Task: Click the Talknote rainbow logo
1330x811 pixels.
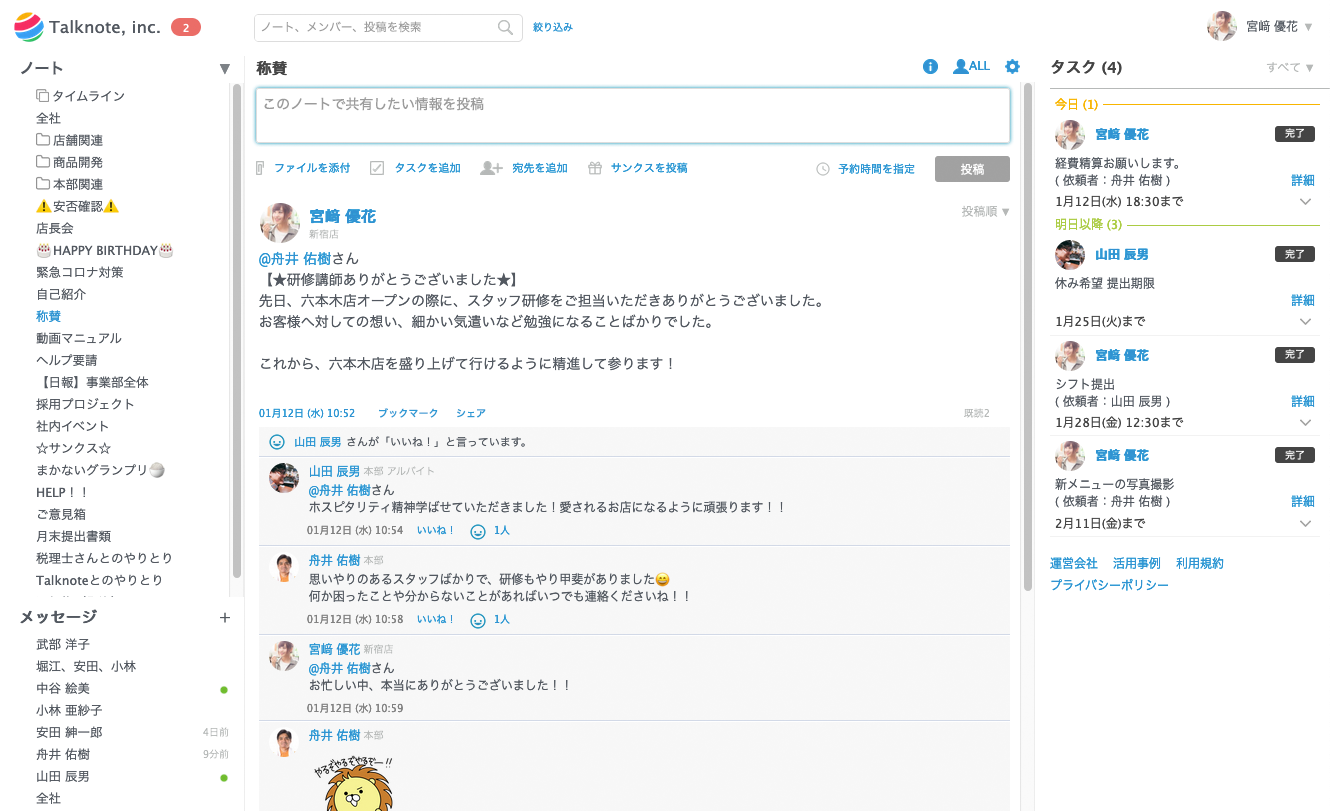Action: coord(28,27)
